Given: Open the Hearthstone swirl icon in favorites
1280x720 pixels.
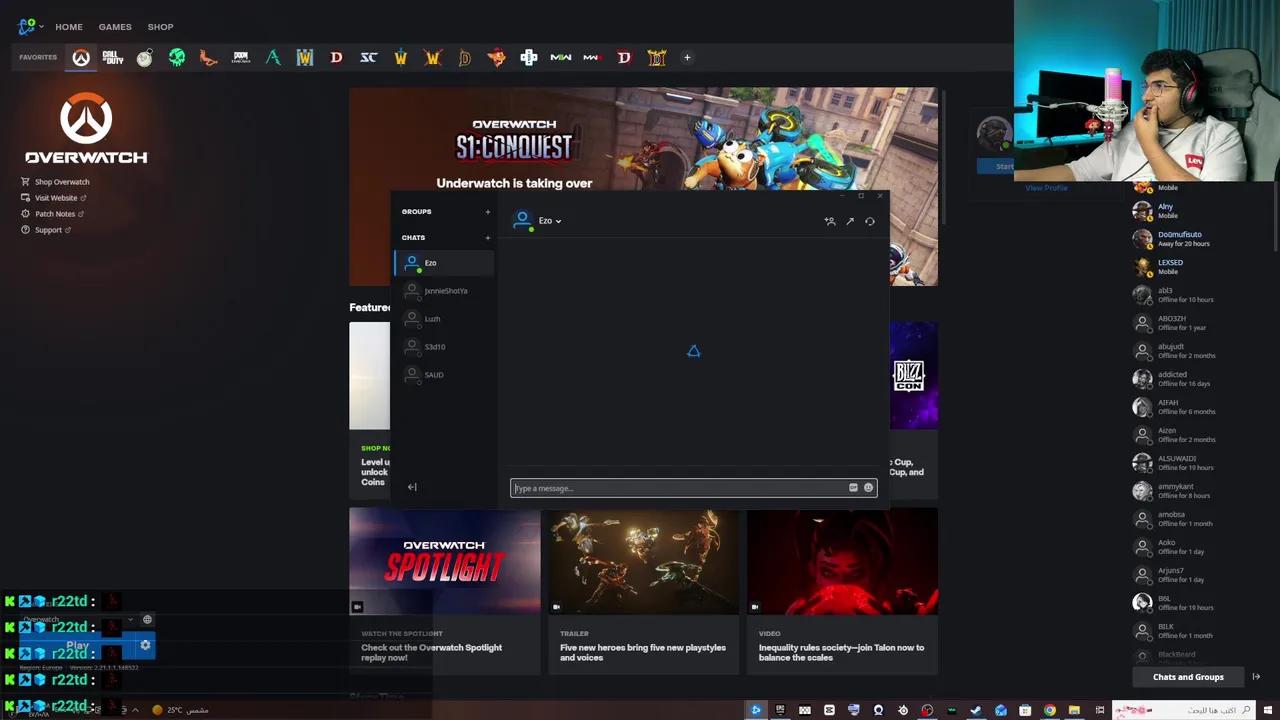Looking at the screenshot, I should [x=145, y=58].
